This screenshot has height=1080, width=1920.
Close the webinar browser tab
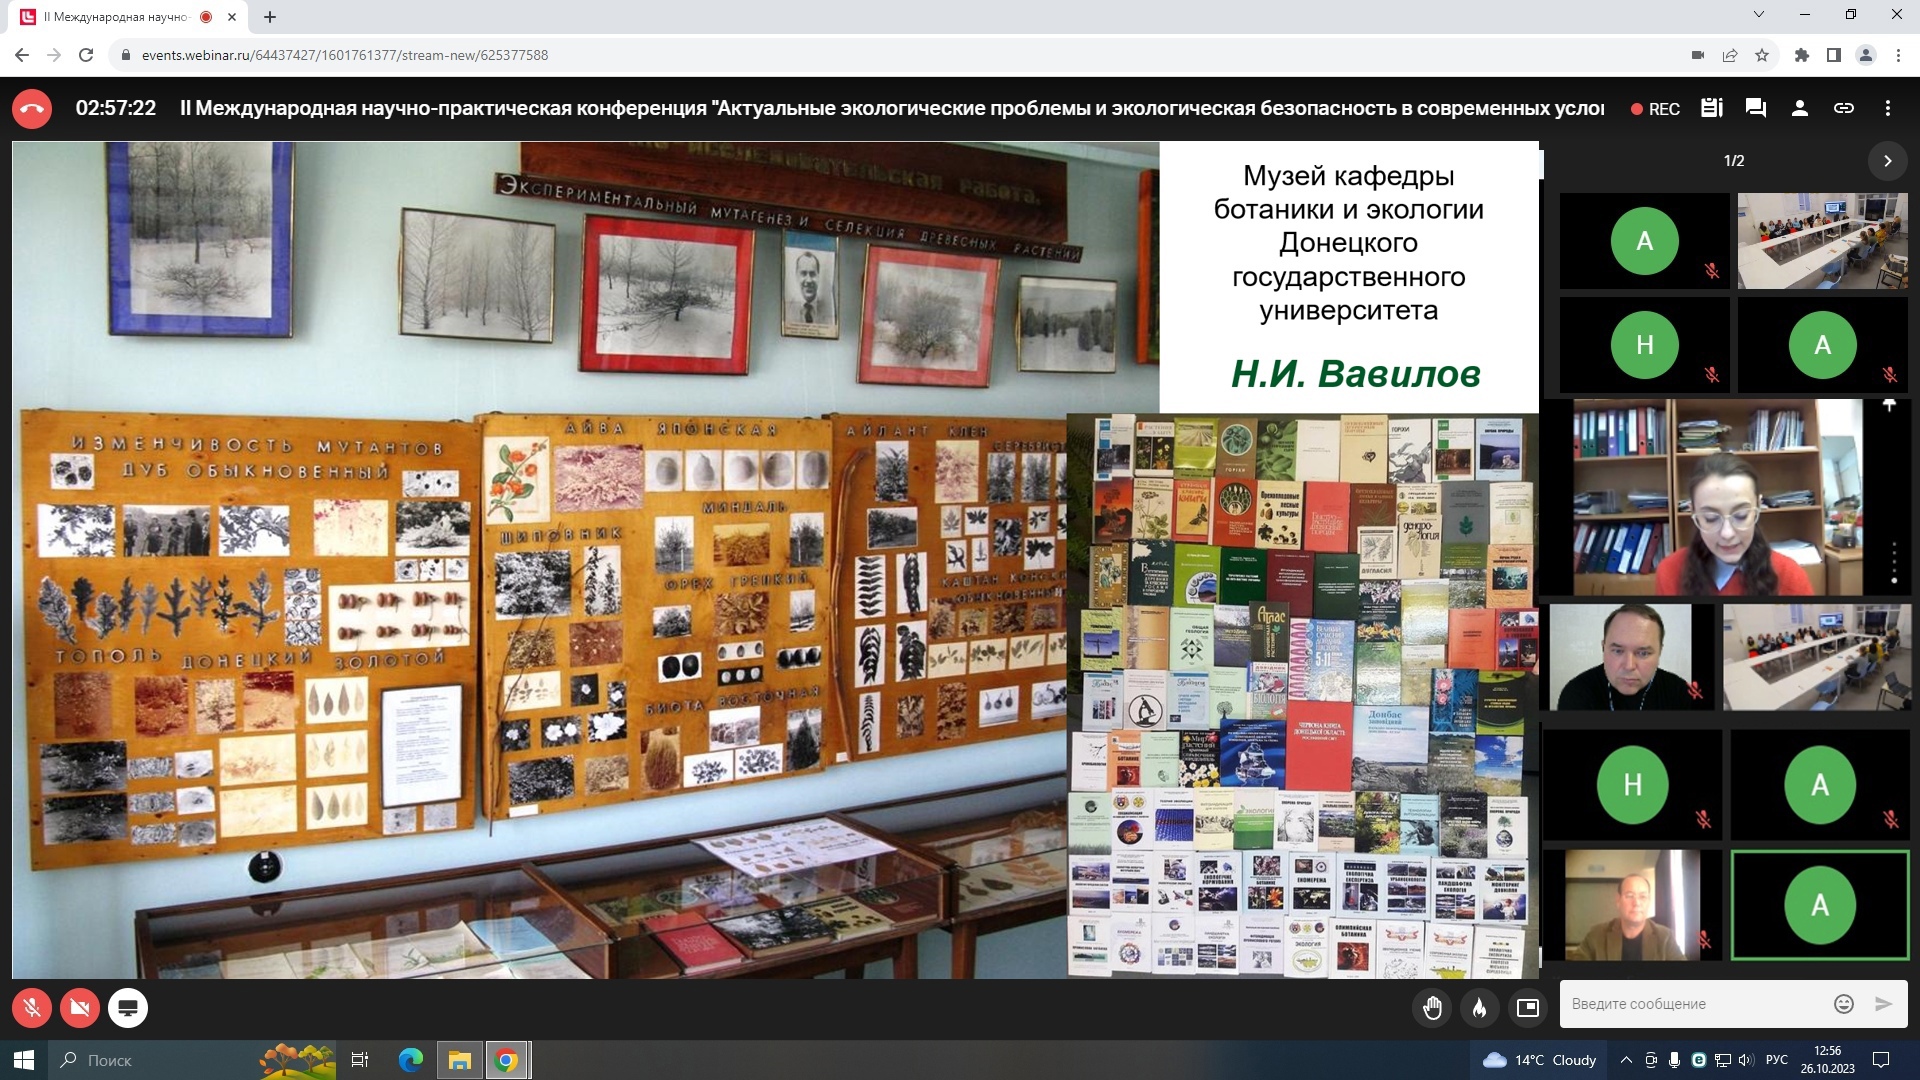pyautogui.click(x=232, y=17)
